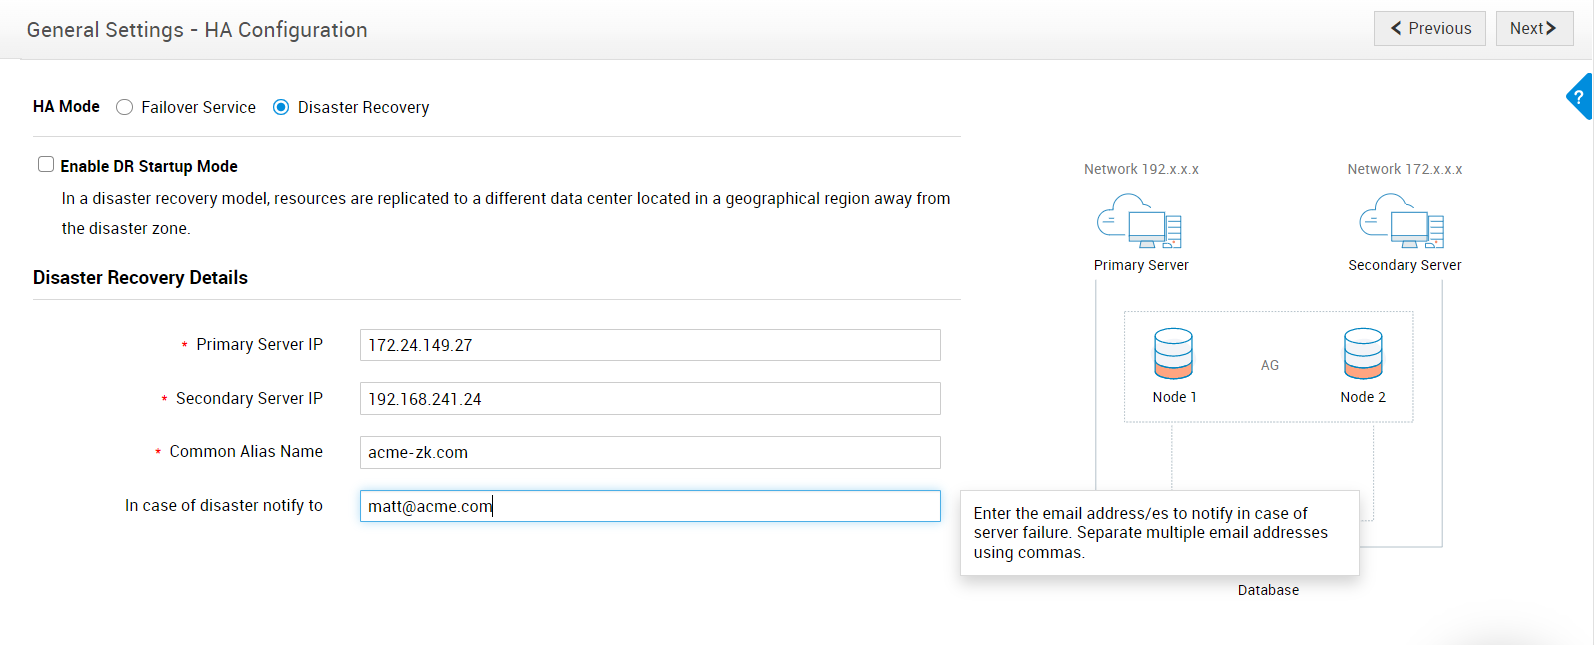Click the Secondary Server cloud computer icon
This screenshot has width=1596, height=645.
pyautogui.click(x=1402, y=221)
